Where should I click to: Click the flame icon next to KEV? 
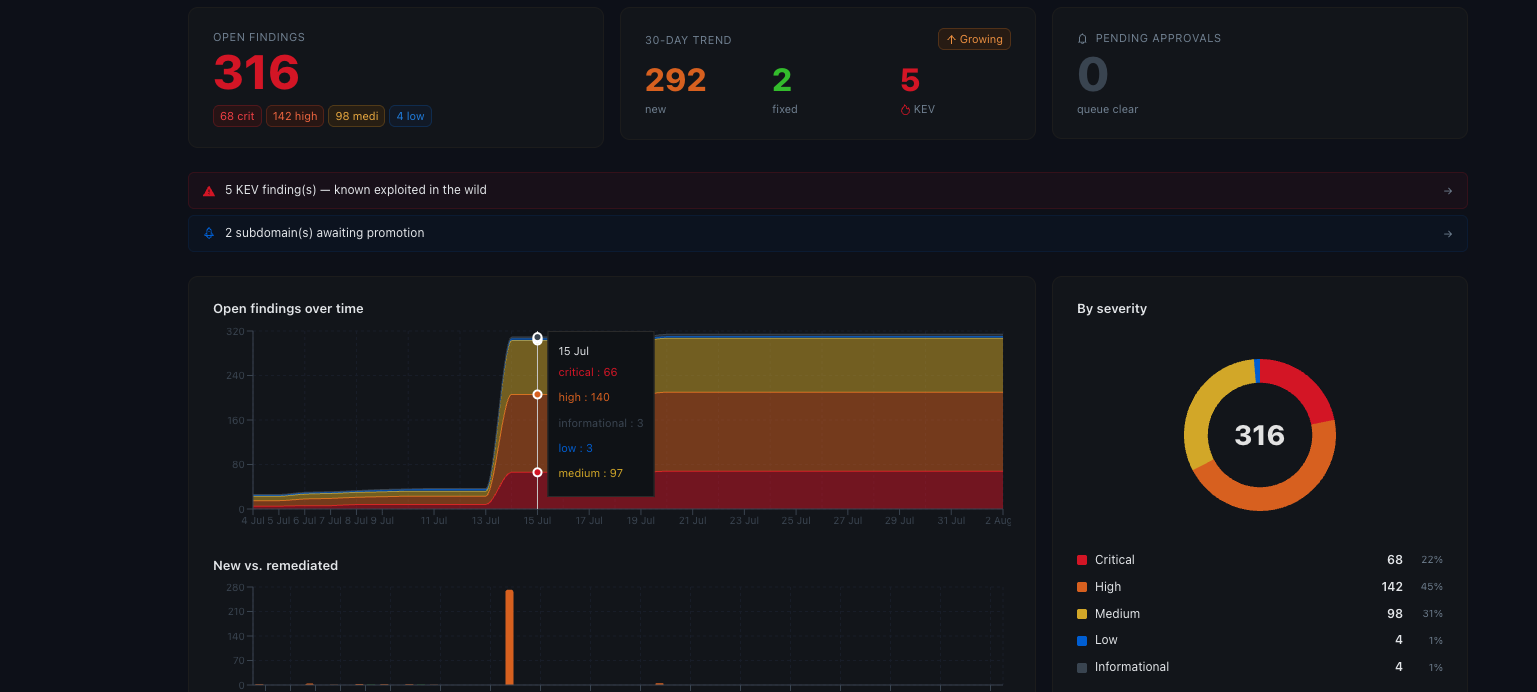click(906, 110)
